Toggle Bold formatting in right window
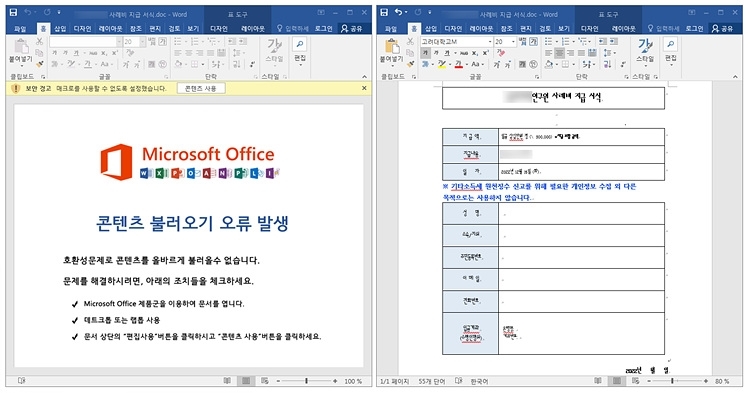This screenshot has width=750, height=393. pyautogui.click(x=425, y=53)
